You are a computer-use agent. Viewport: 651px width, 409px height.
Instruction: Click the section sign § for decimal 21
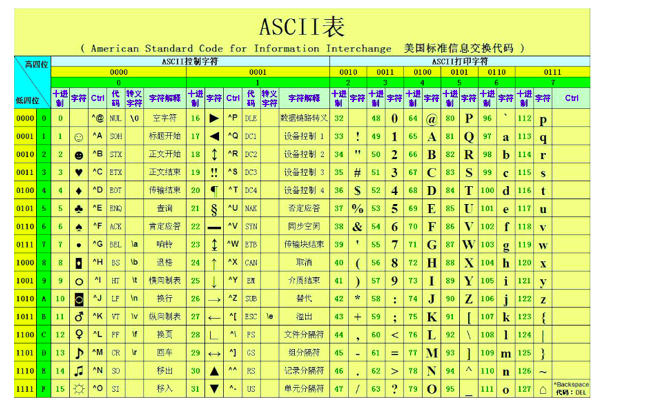(214, 209)
